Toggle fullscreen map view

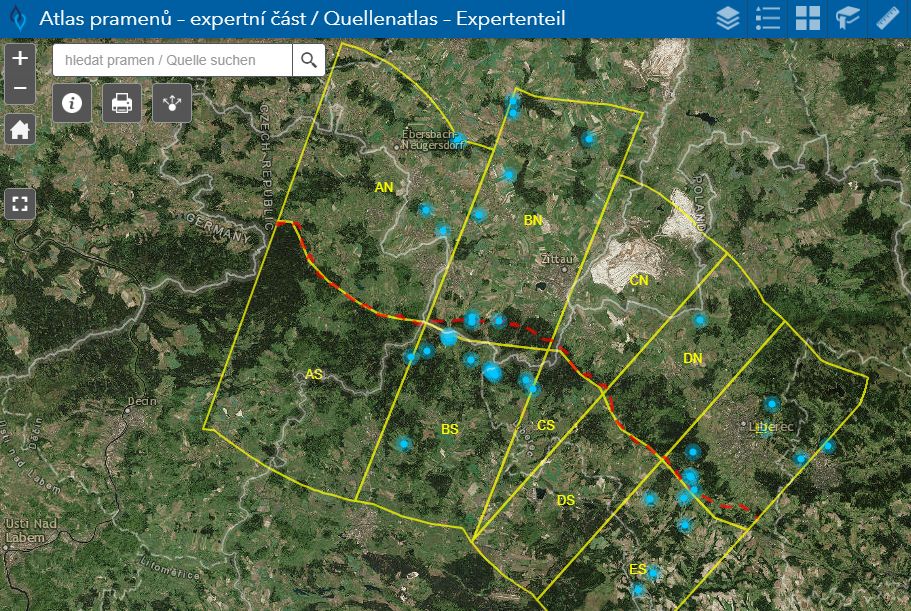coord(20,204)
